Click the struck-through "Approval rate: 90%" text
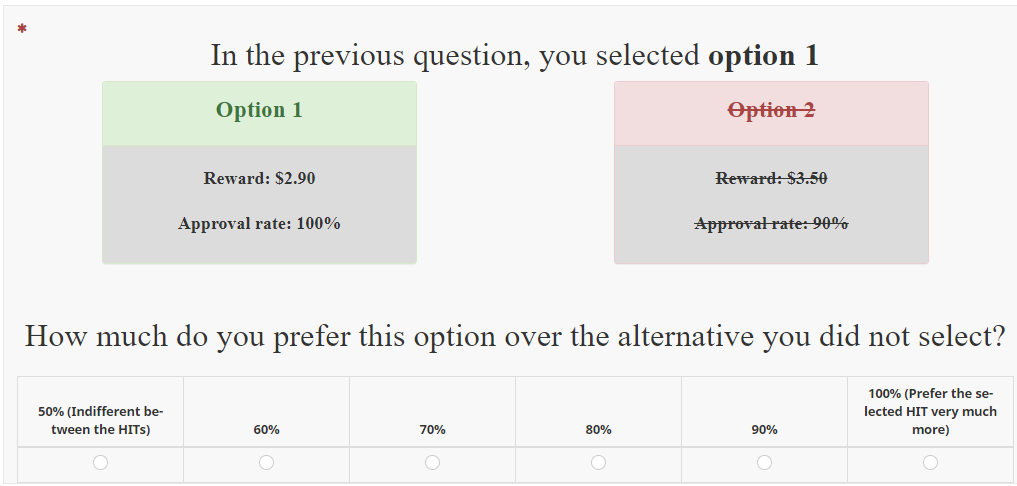Viewport: 1017px width, 486px height. (771, 224)
